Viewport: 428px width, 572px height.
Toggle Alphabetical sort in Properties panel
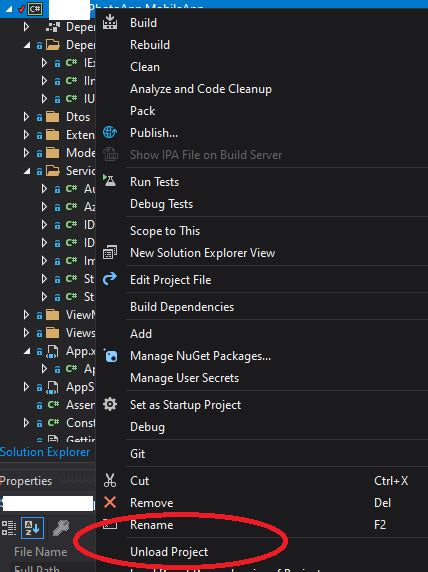(32, 528)
